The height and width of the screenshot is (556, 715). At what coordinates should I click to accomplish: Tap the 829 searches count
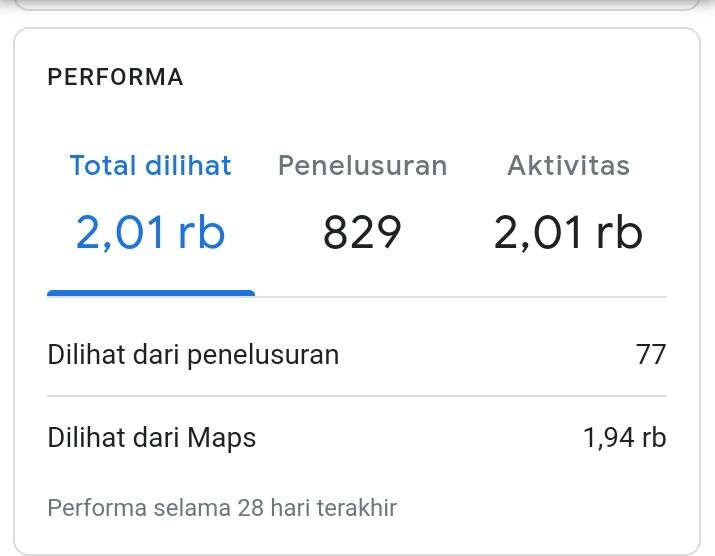[x=362, y=233]
